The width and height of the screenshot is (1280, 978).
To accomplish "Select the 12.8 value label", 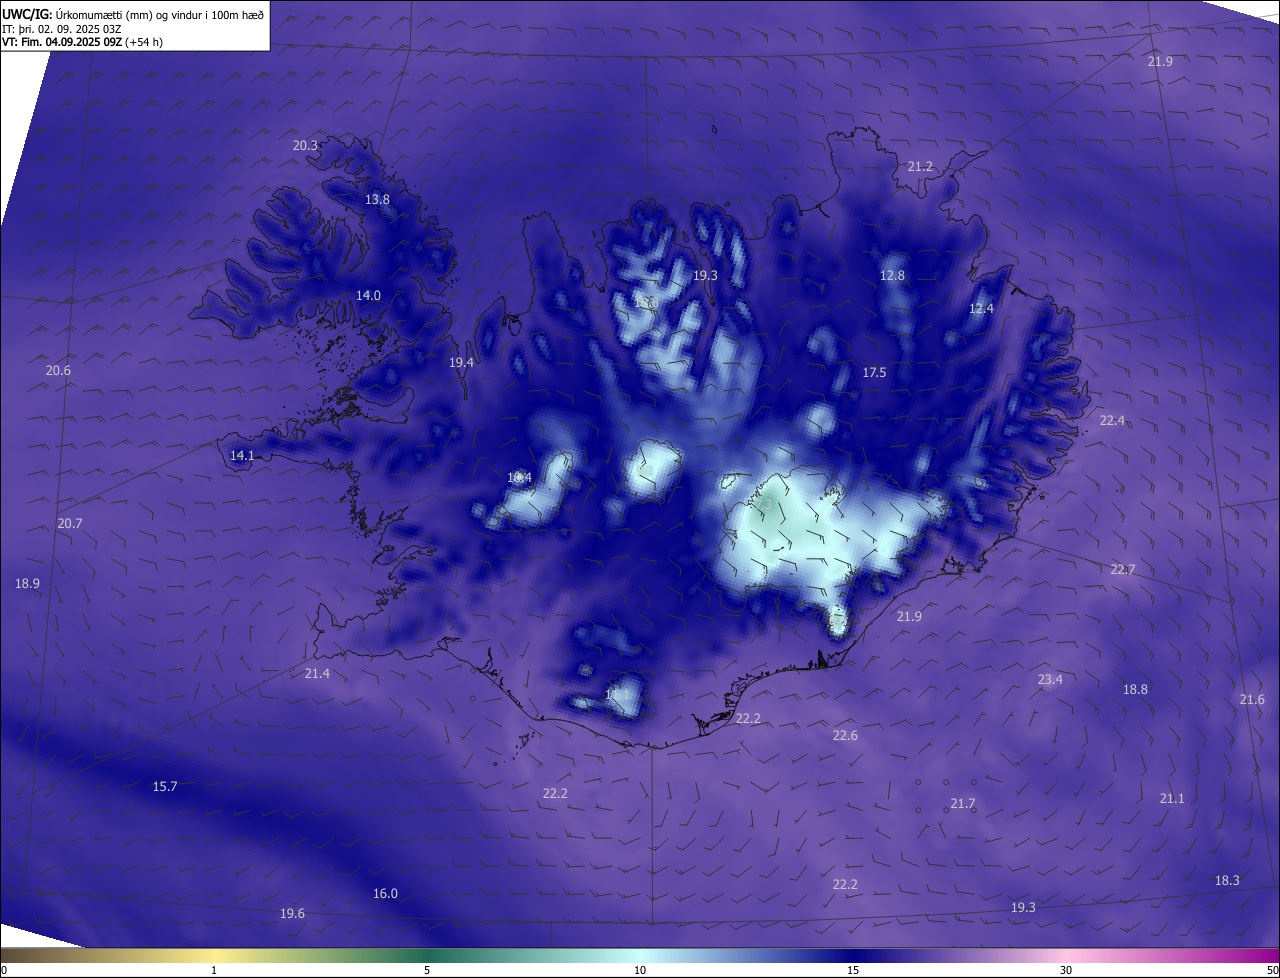I will pos(892,276).
